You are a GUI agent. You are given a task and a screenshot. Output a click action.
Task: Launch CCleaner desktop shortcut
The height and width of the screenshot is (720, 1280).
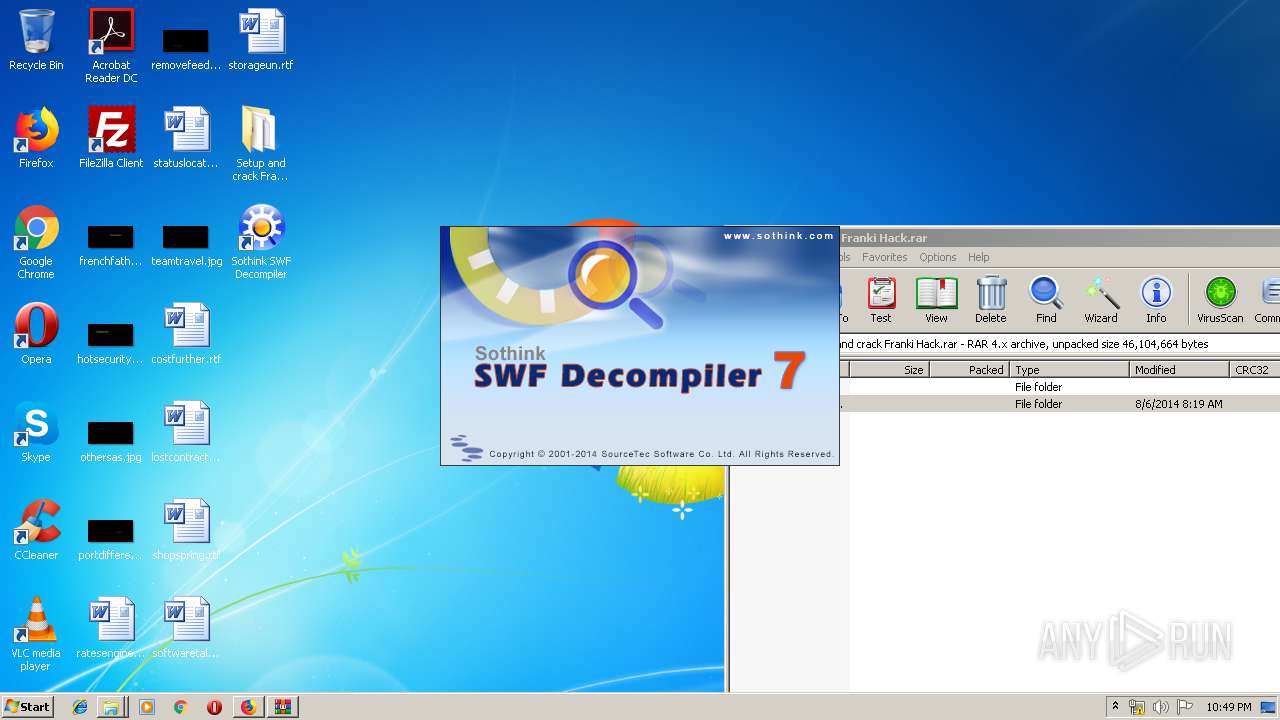36,530
